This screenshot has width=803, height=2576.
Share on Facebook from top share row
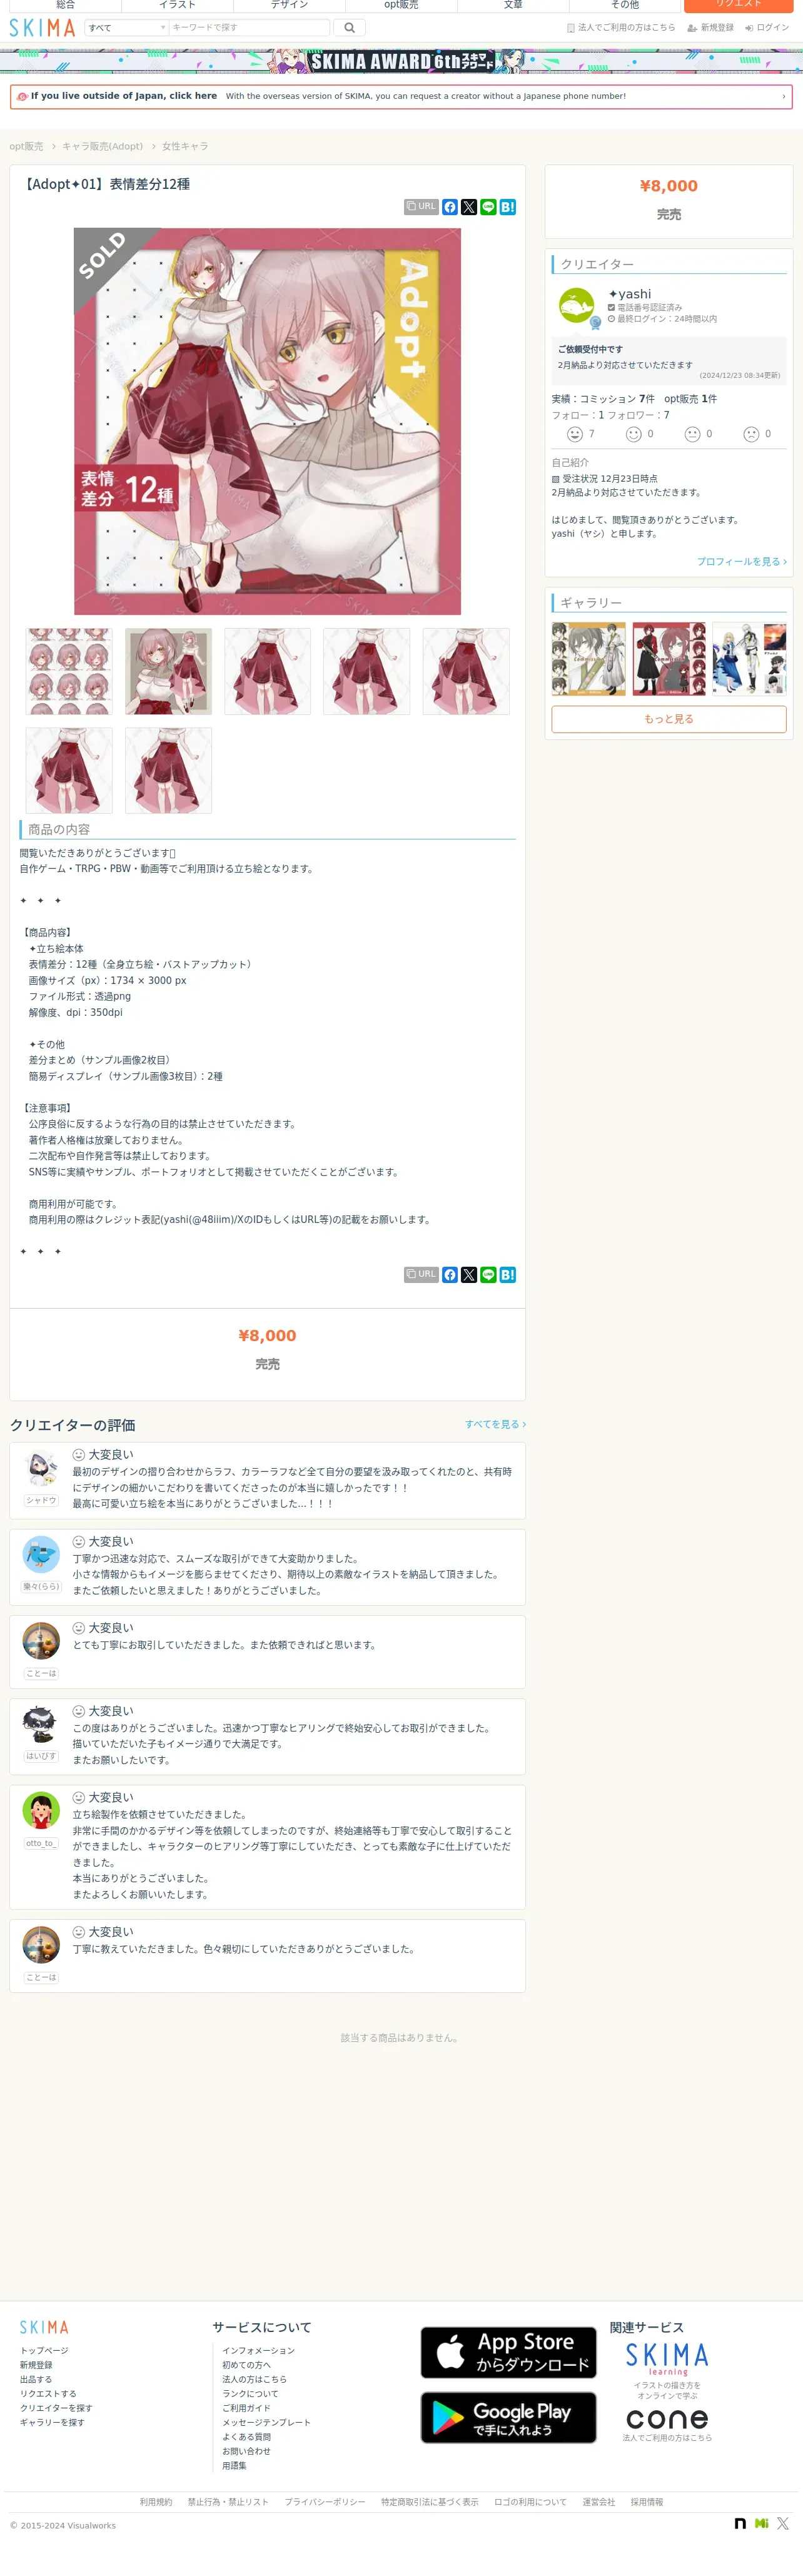450,207
